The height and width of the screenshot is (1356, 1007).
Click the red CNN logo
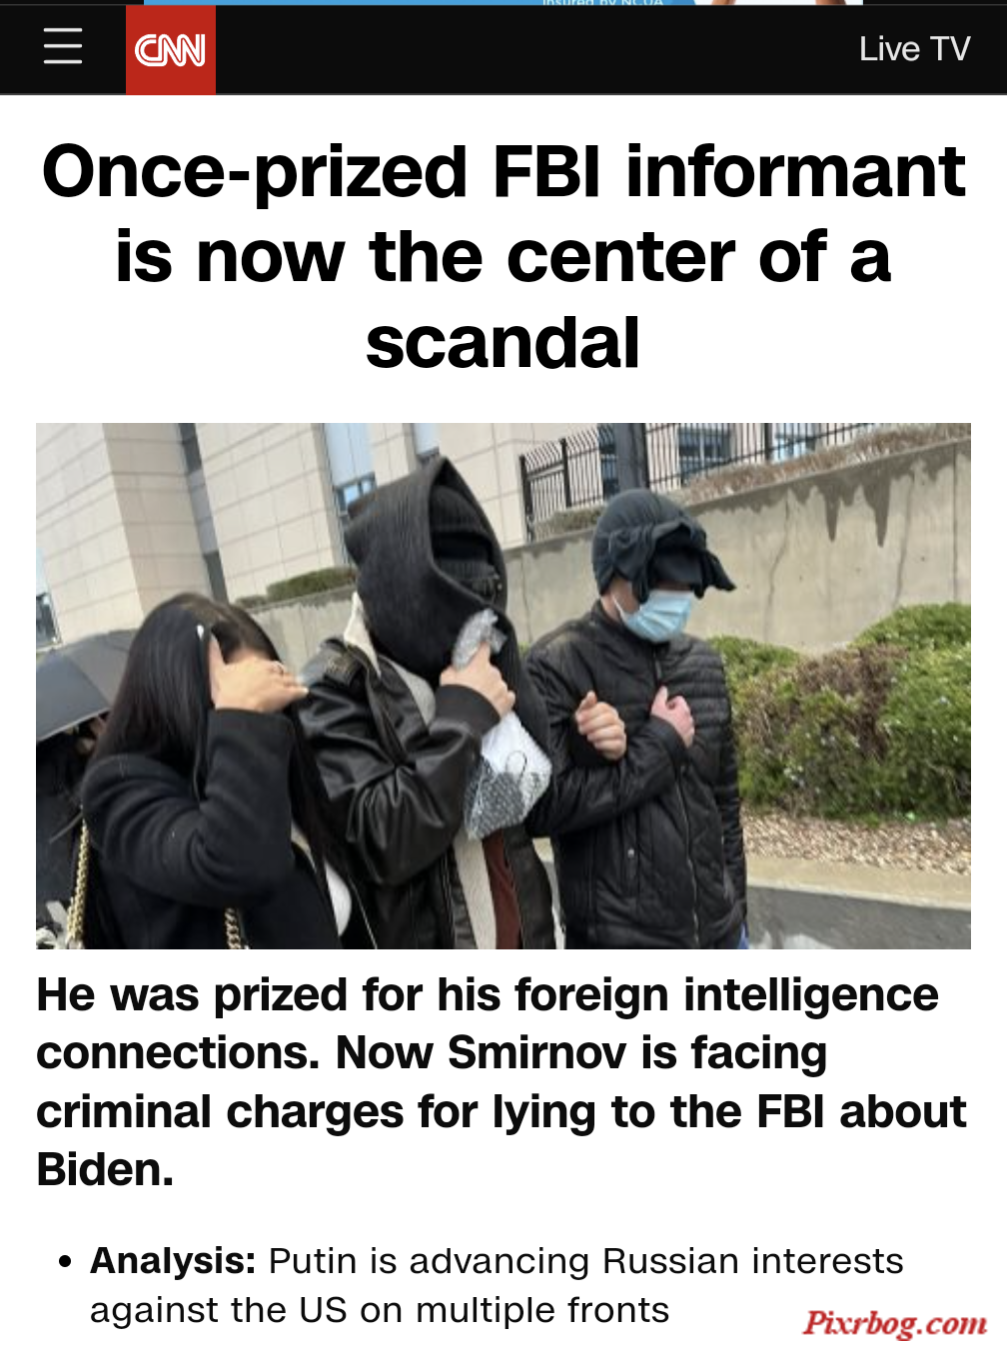tap(170, 49)
